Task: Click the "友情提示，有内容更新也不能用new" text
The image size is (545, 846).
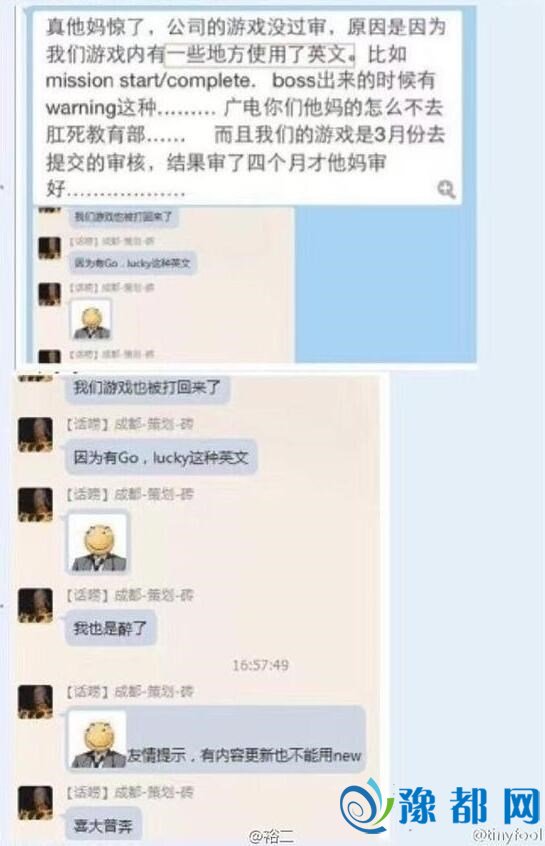Action: tap(244, 755)
